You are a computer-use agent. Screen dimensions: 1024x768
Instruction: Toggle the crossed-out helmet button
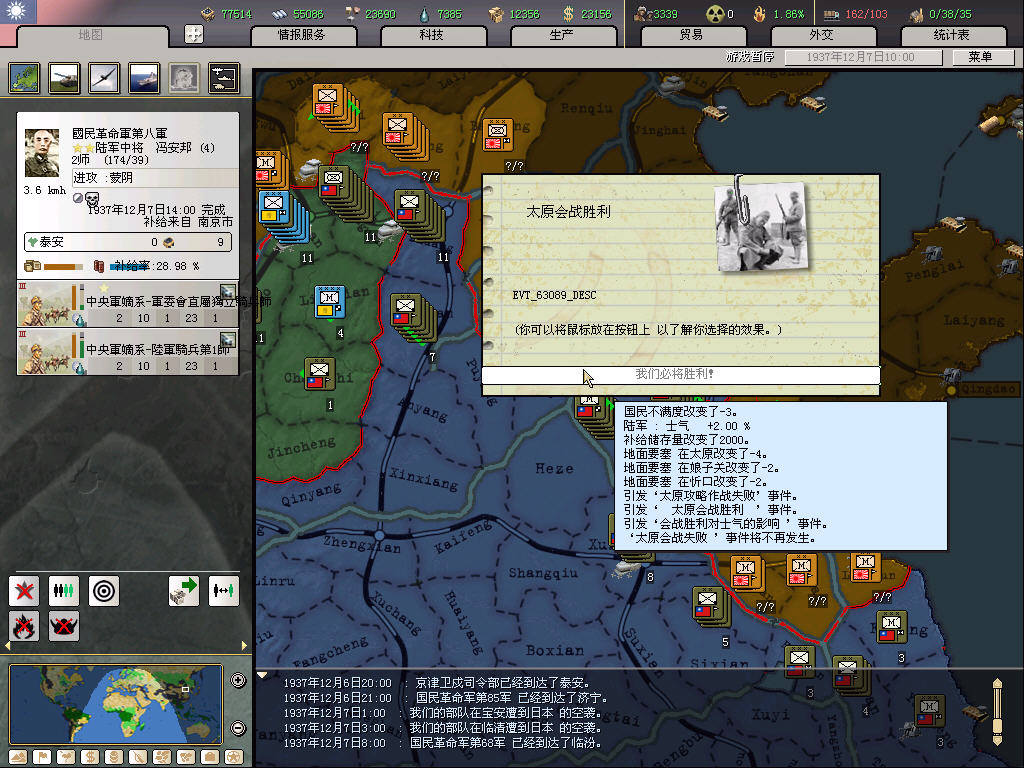(x=64, y=626)
